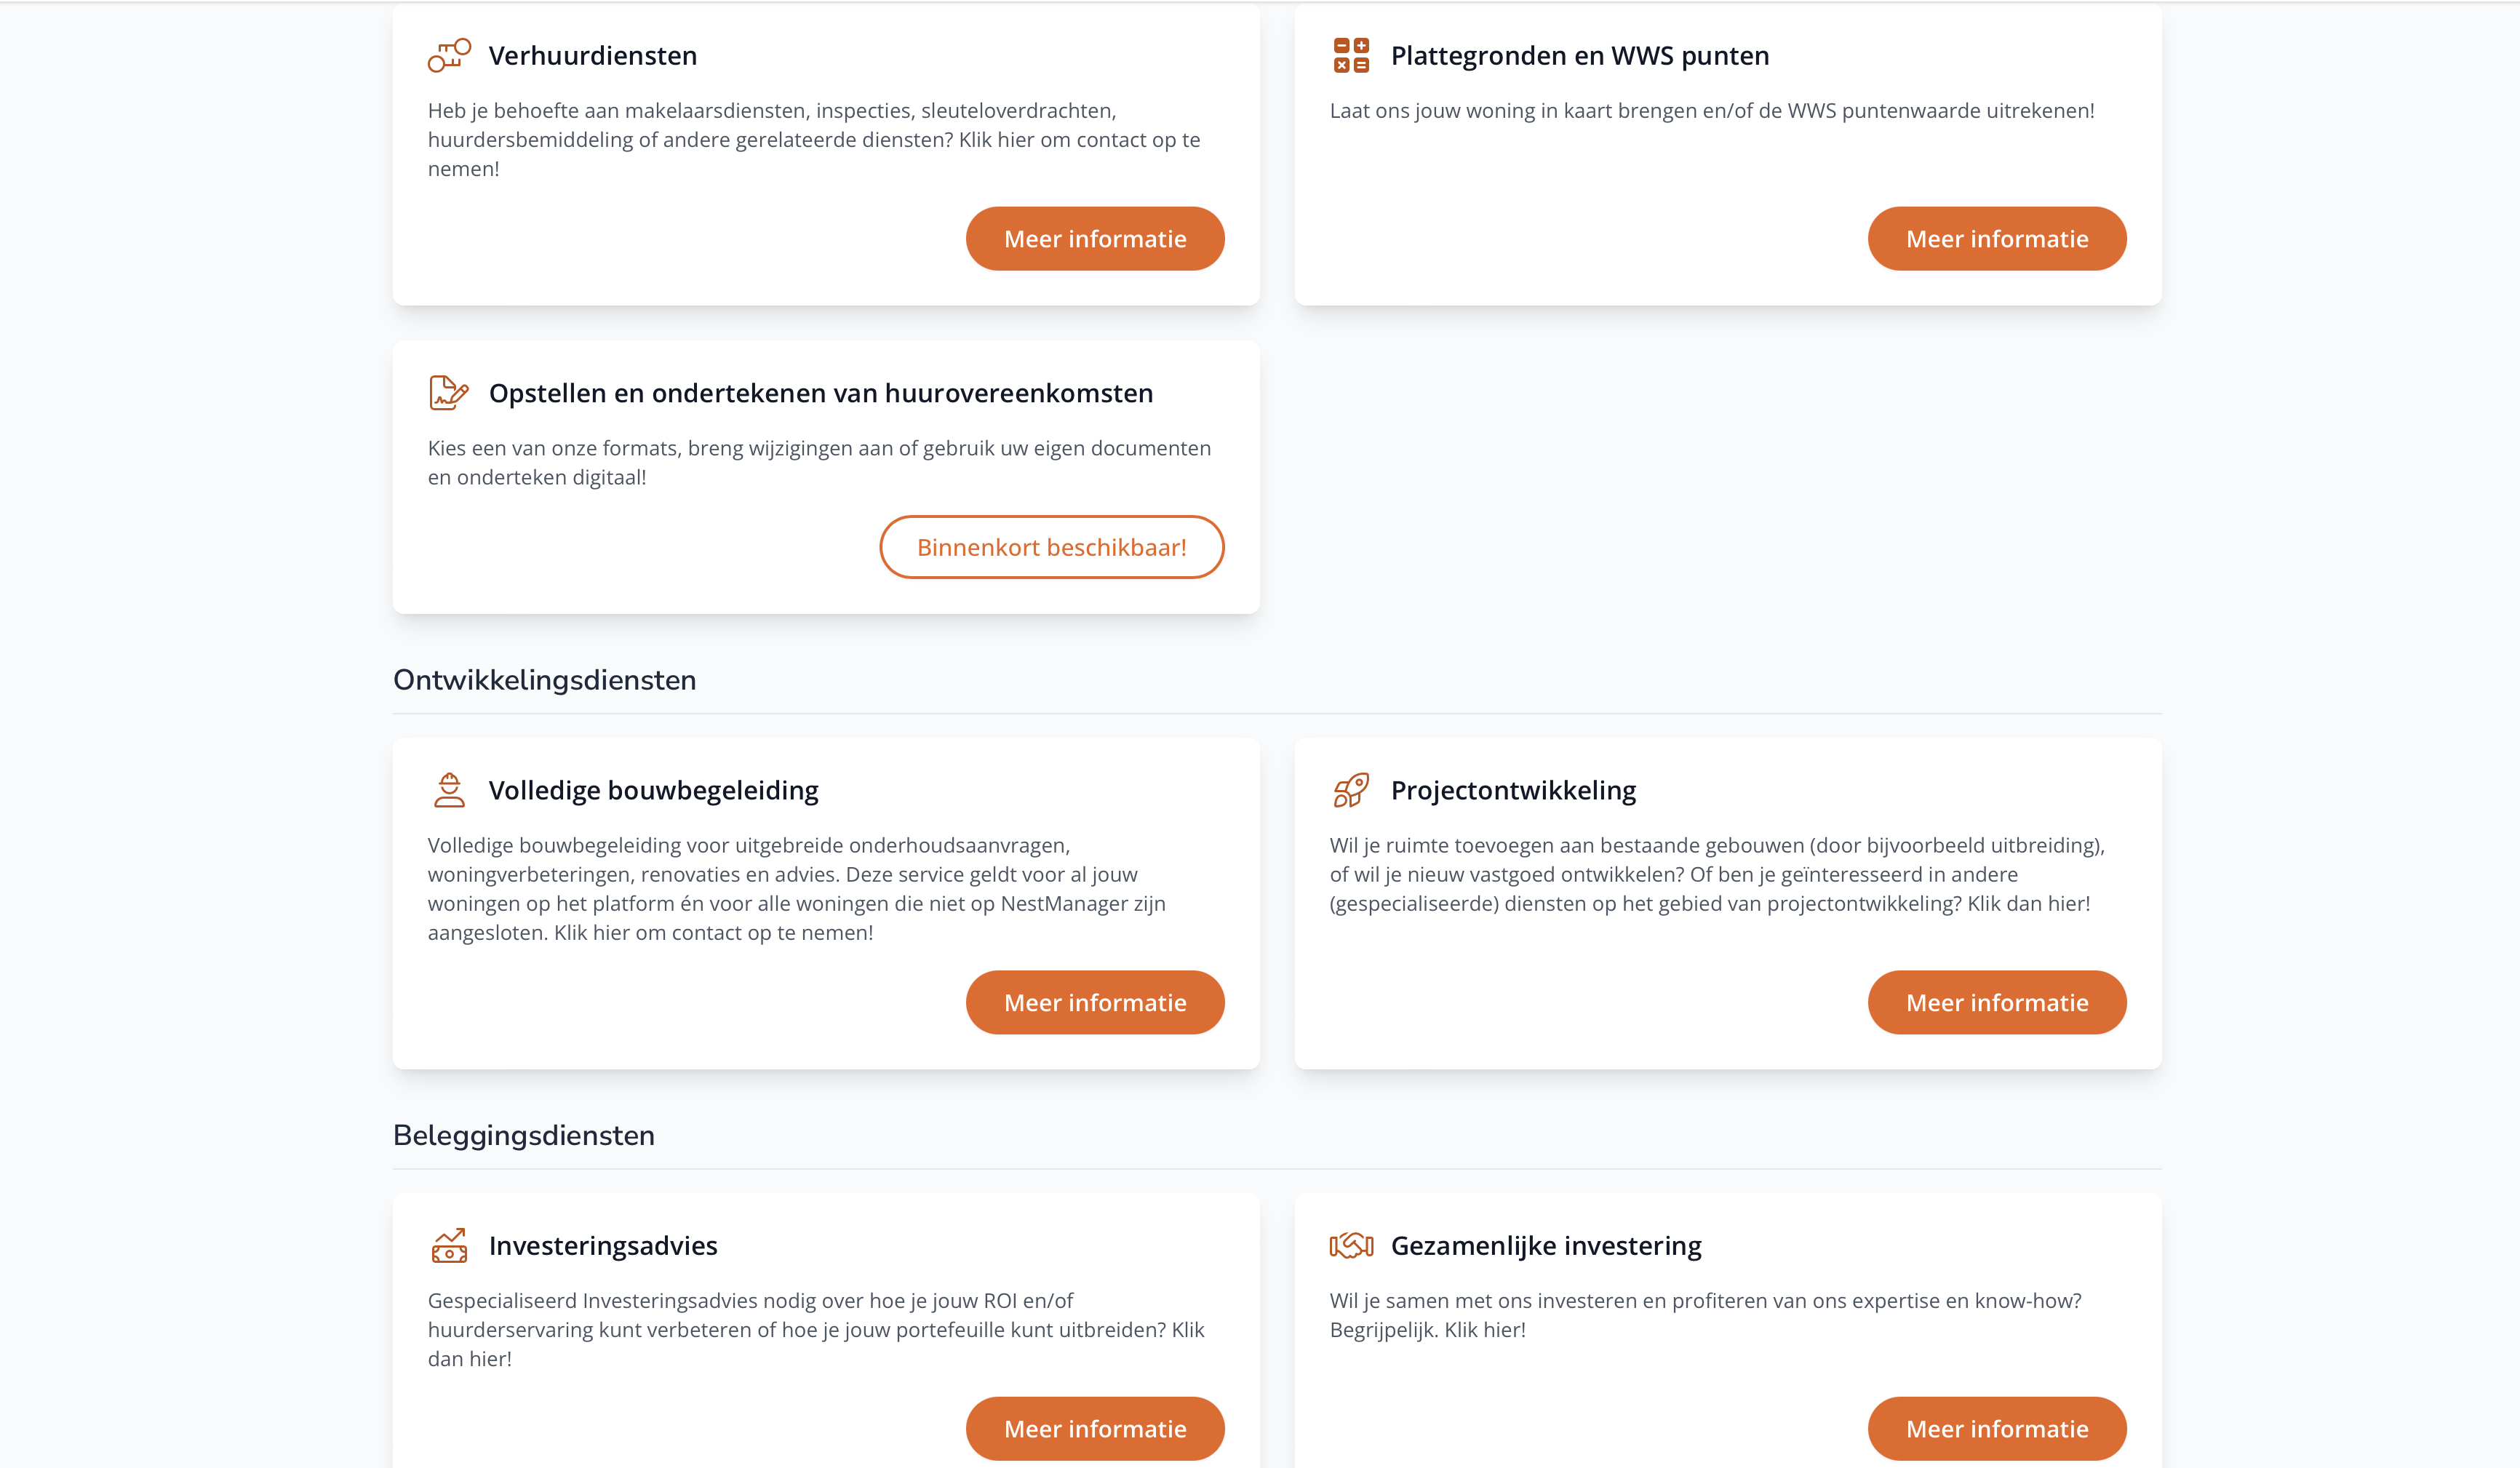
Task: Click the Beleggingsdiensten section heading
Action: [523, 1136]
